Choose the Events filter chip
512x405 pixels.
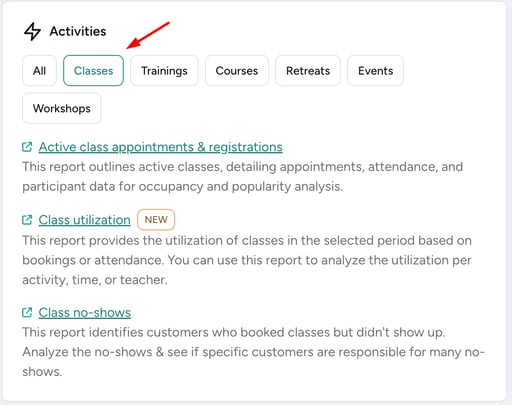pyautogui.click(x=375, y=71)
